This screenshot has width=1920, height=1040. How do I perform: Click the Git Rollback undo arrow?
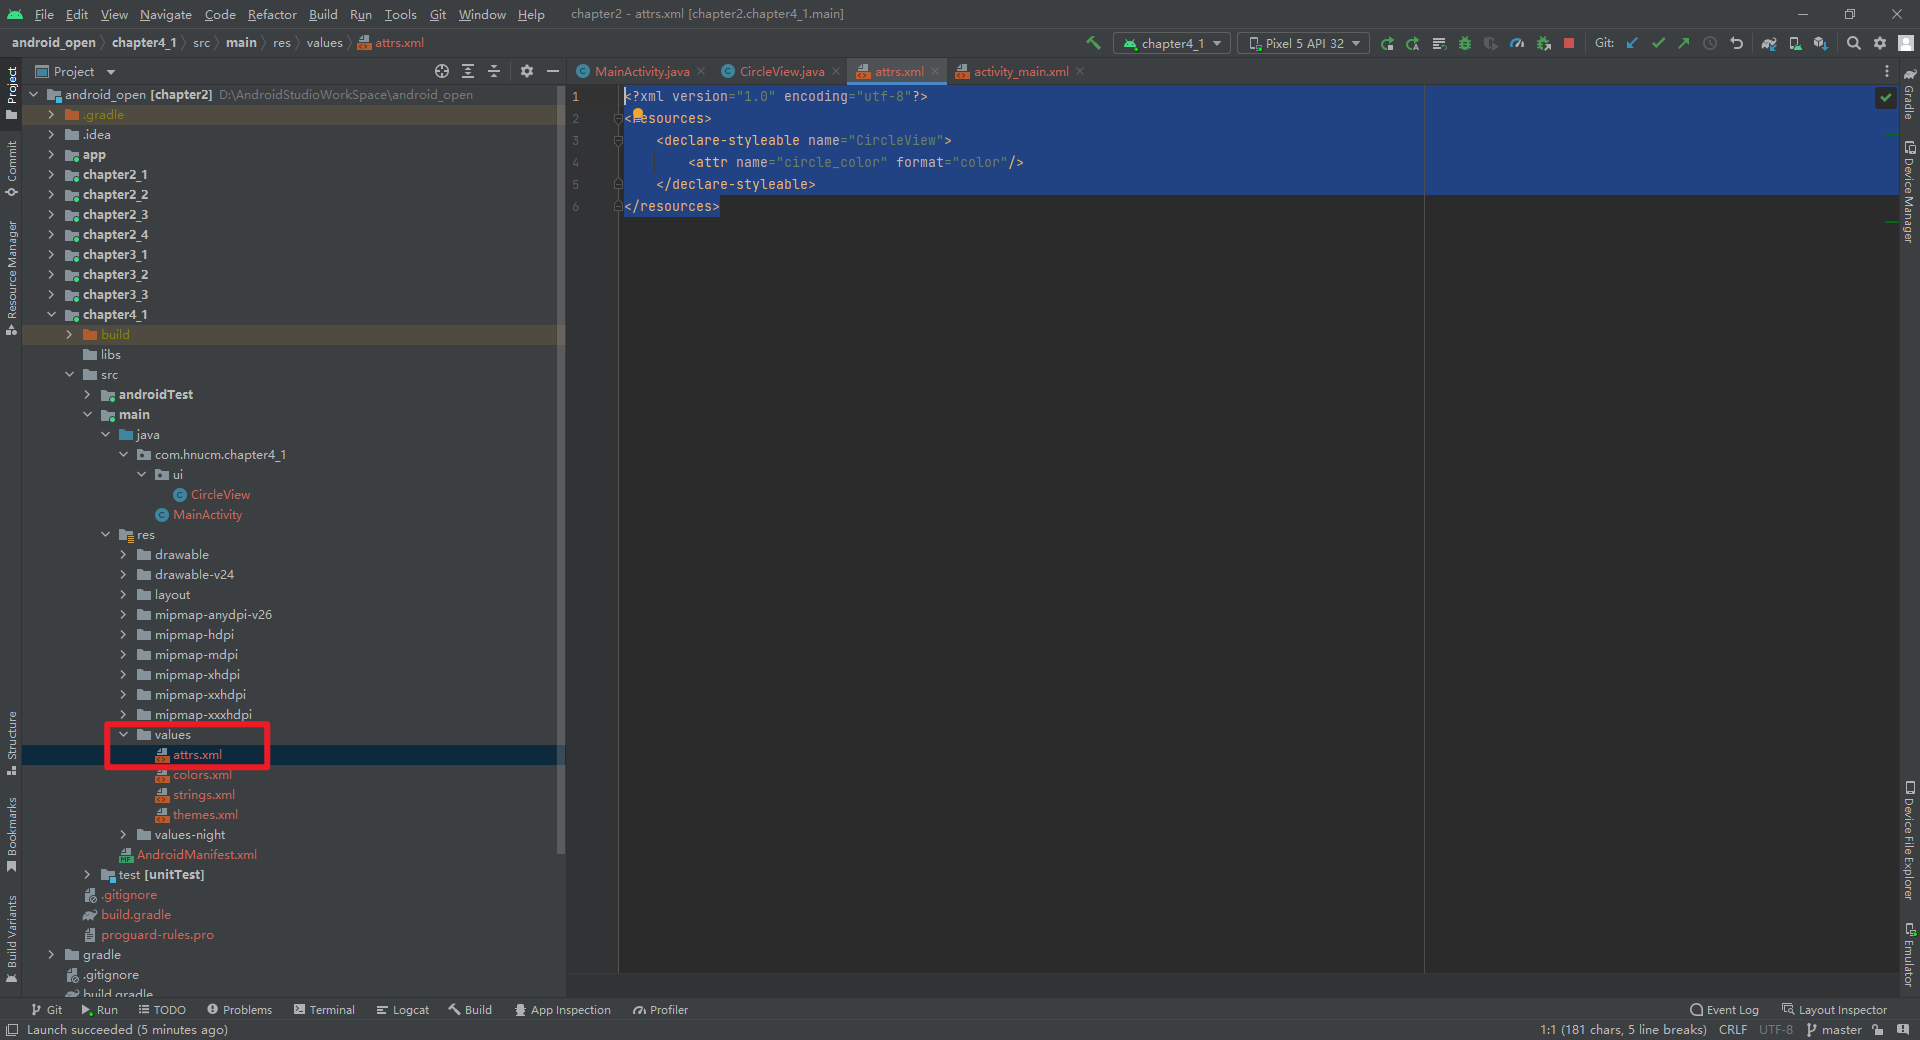pos(1736,43)
